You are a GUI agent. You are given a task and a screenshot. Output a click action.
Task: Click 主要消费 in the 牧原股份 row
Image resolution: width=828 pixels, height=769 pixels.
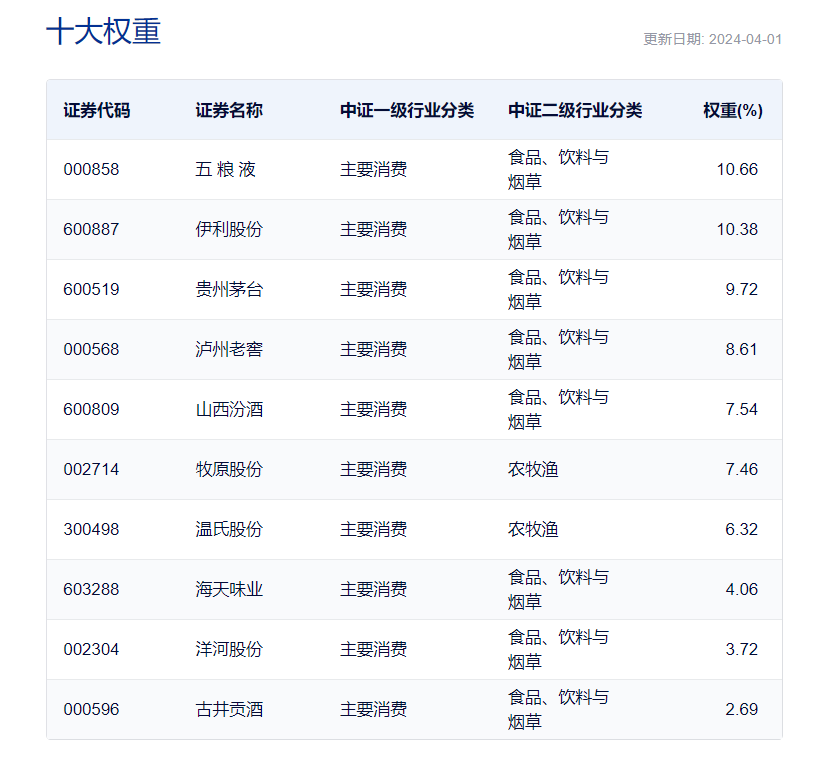click(x=373, y=470)
